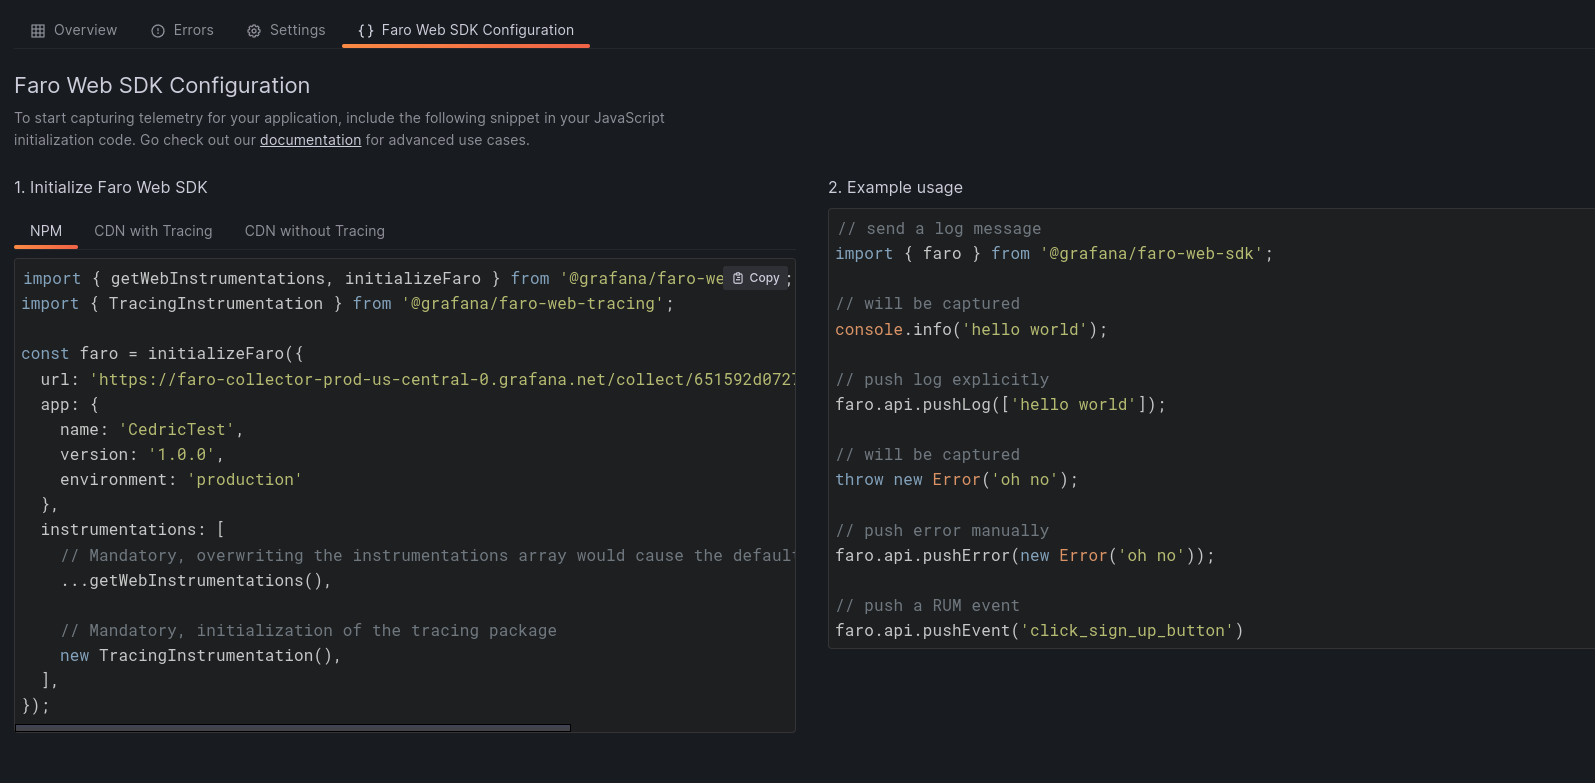The width and height of the screenshot is (1595, 783).
Task: Click the example 'import { faro }' line
Action: (1054, 254)
